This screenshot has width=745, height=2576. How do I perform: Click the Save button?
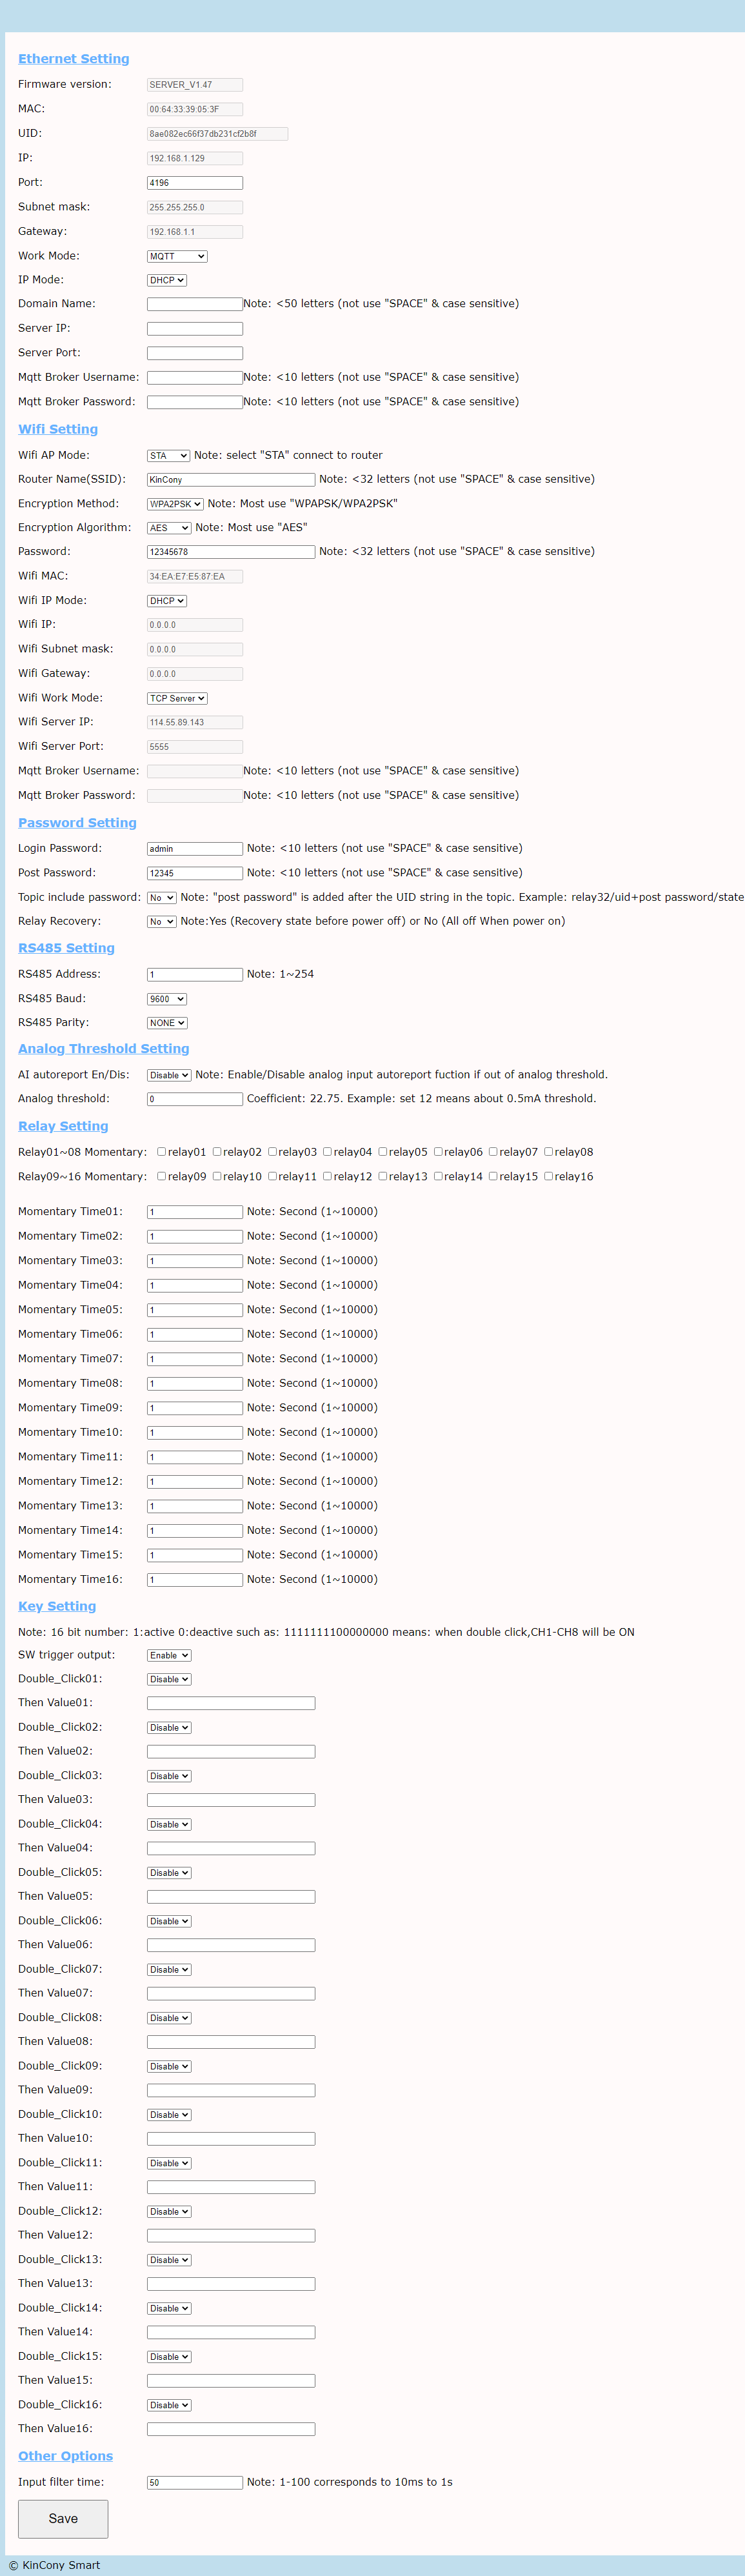click(63, 2518)
